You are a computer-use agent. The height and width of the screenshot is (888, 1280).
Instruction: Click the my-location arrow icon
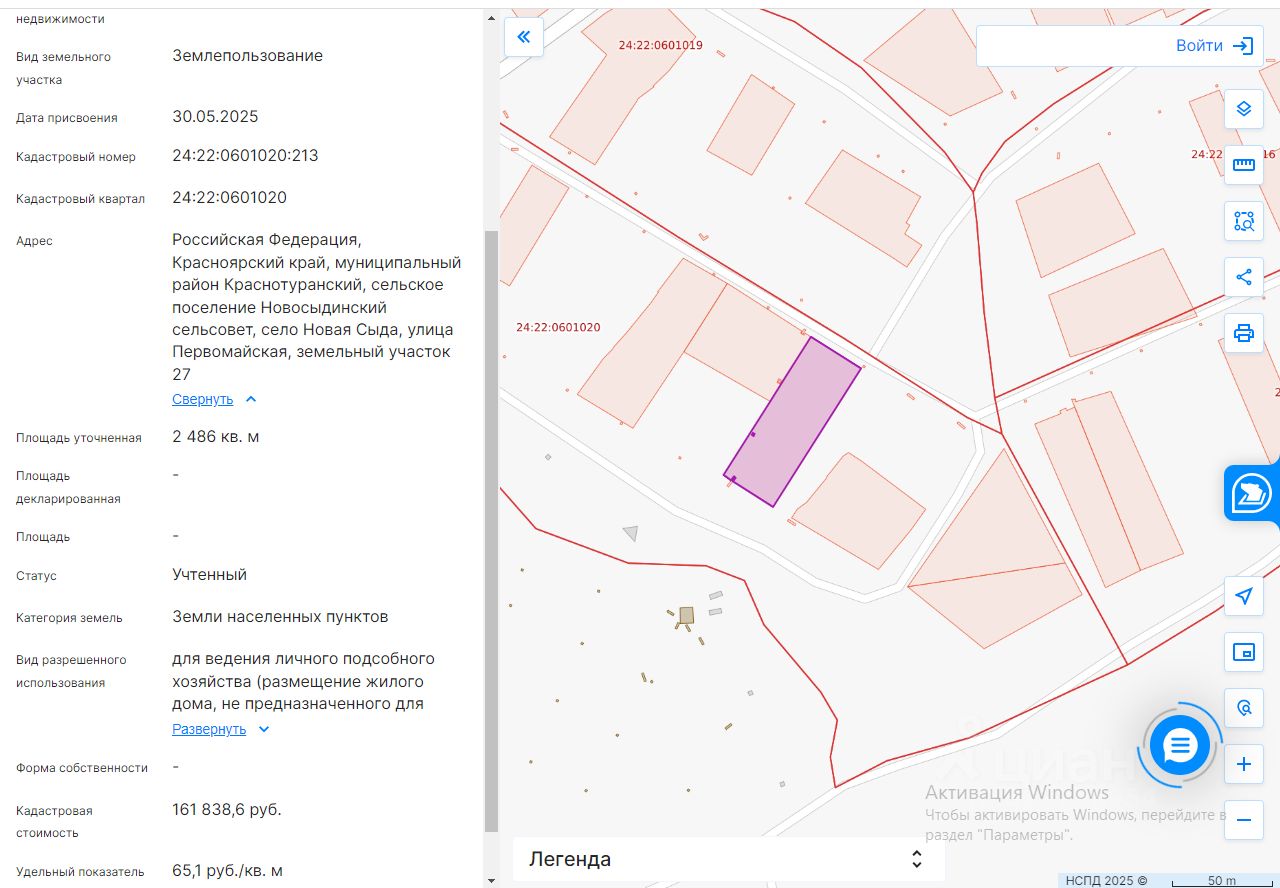(1243, 597)
